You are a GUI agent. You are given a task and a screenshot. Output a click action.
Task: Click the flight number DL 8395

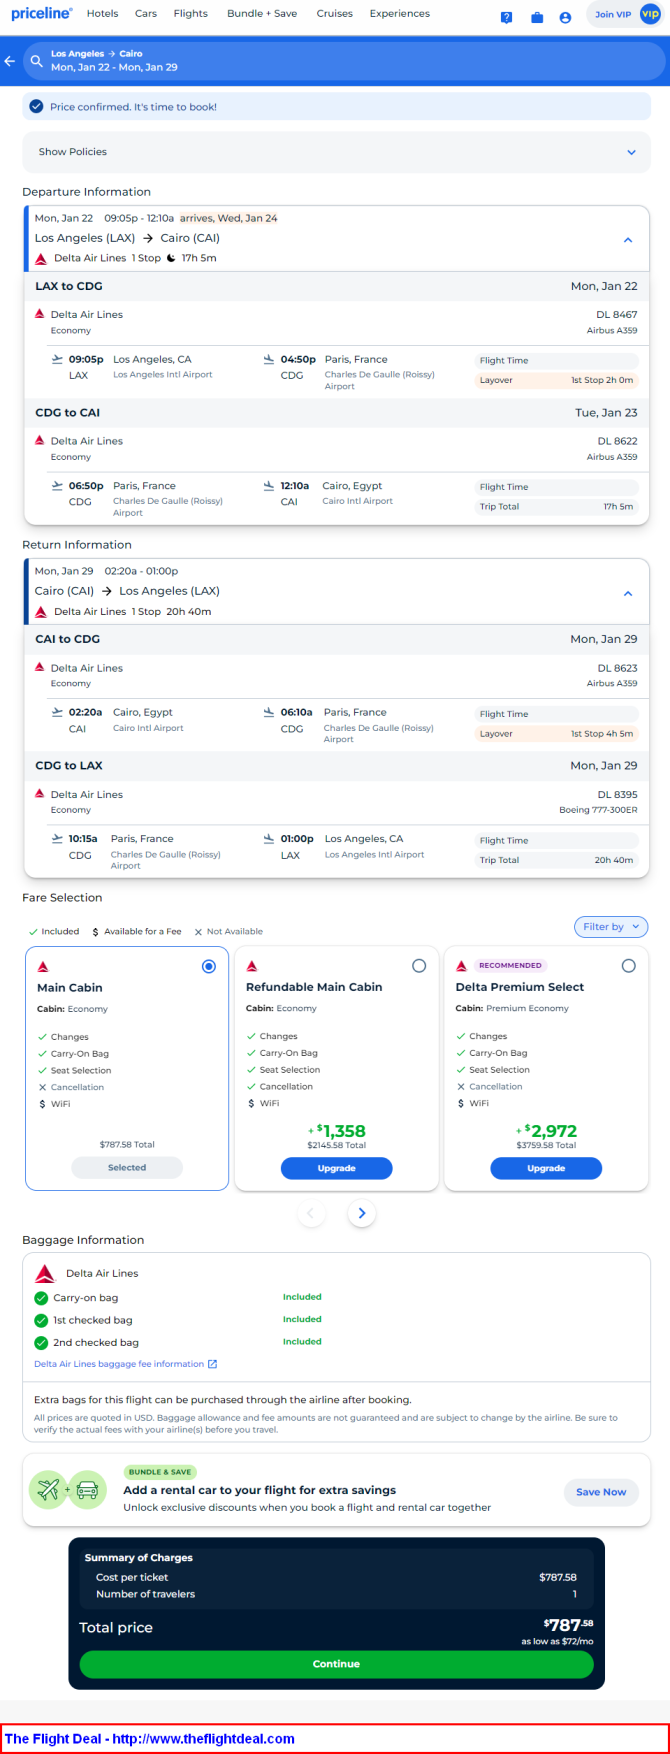(617, 795)
